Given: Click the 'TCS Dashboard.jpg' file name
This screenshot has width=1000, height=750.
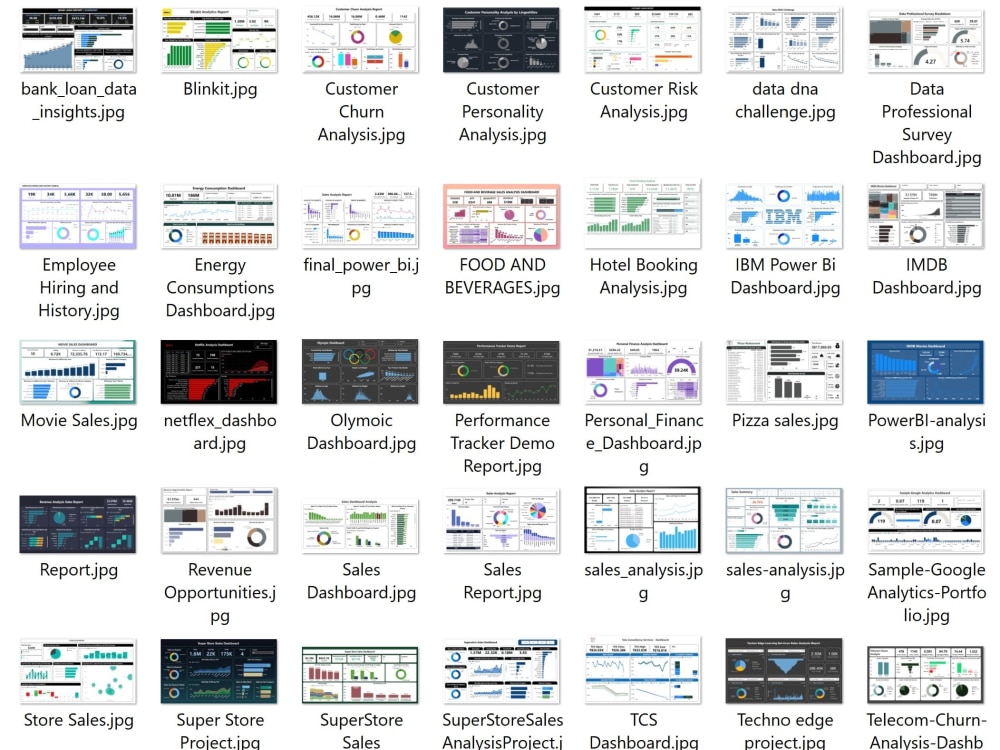Looking at the screenshot, I should coord(643,731).
